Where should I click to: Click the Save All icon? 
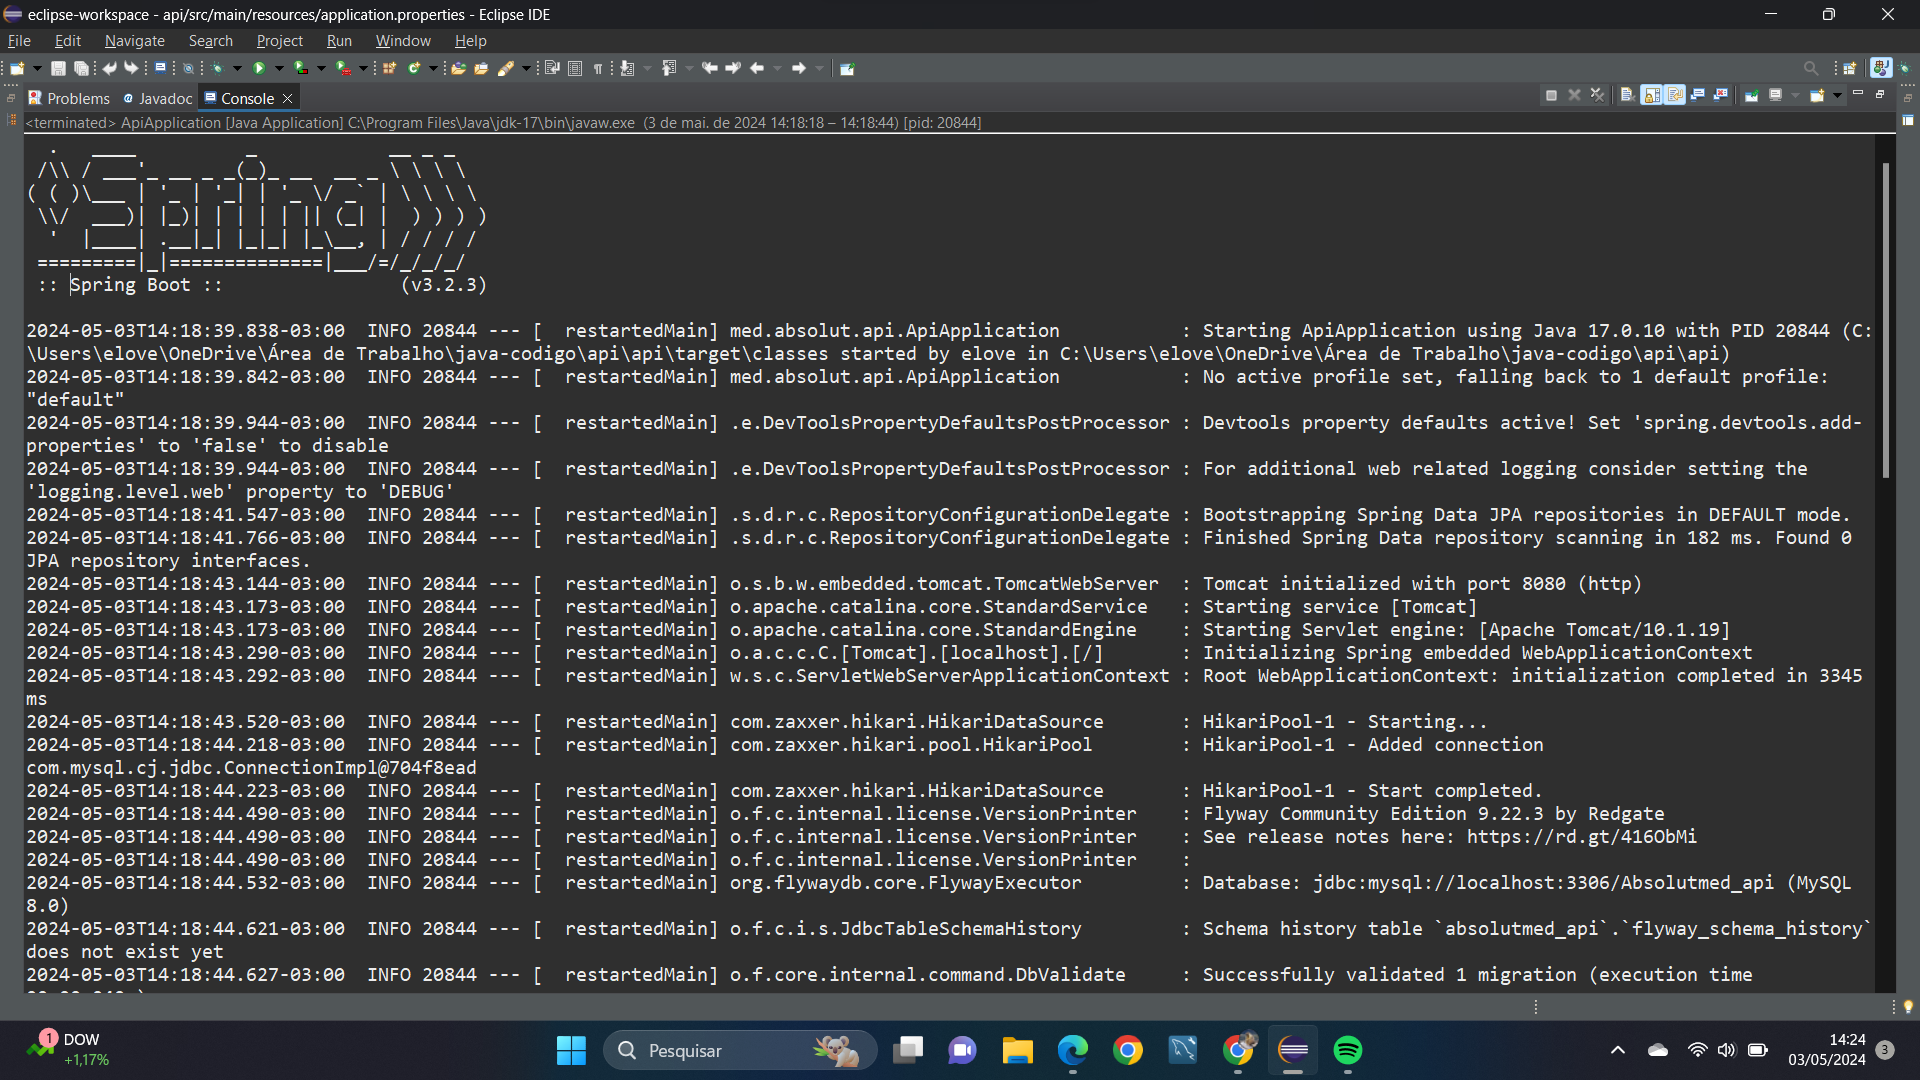[x=81, y=68]
